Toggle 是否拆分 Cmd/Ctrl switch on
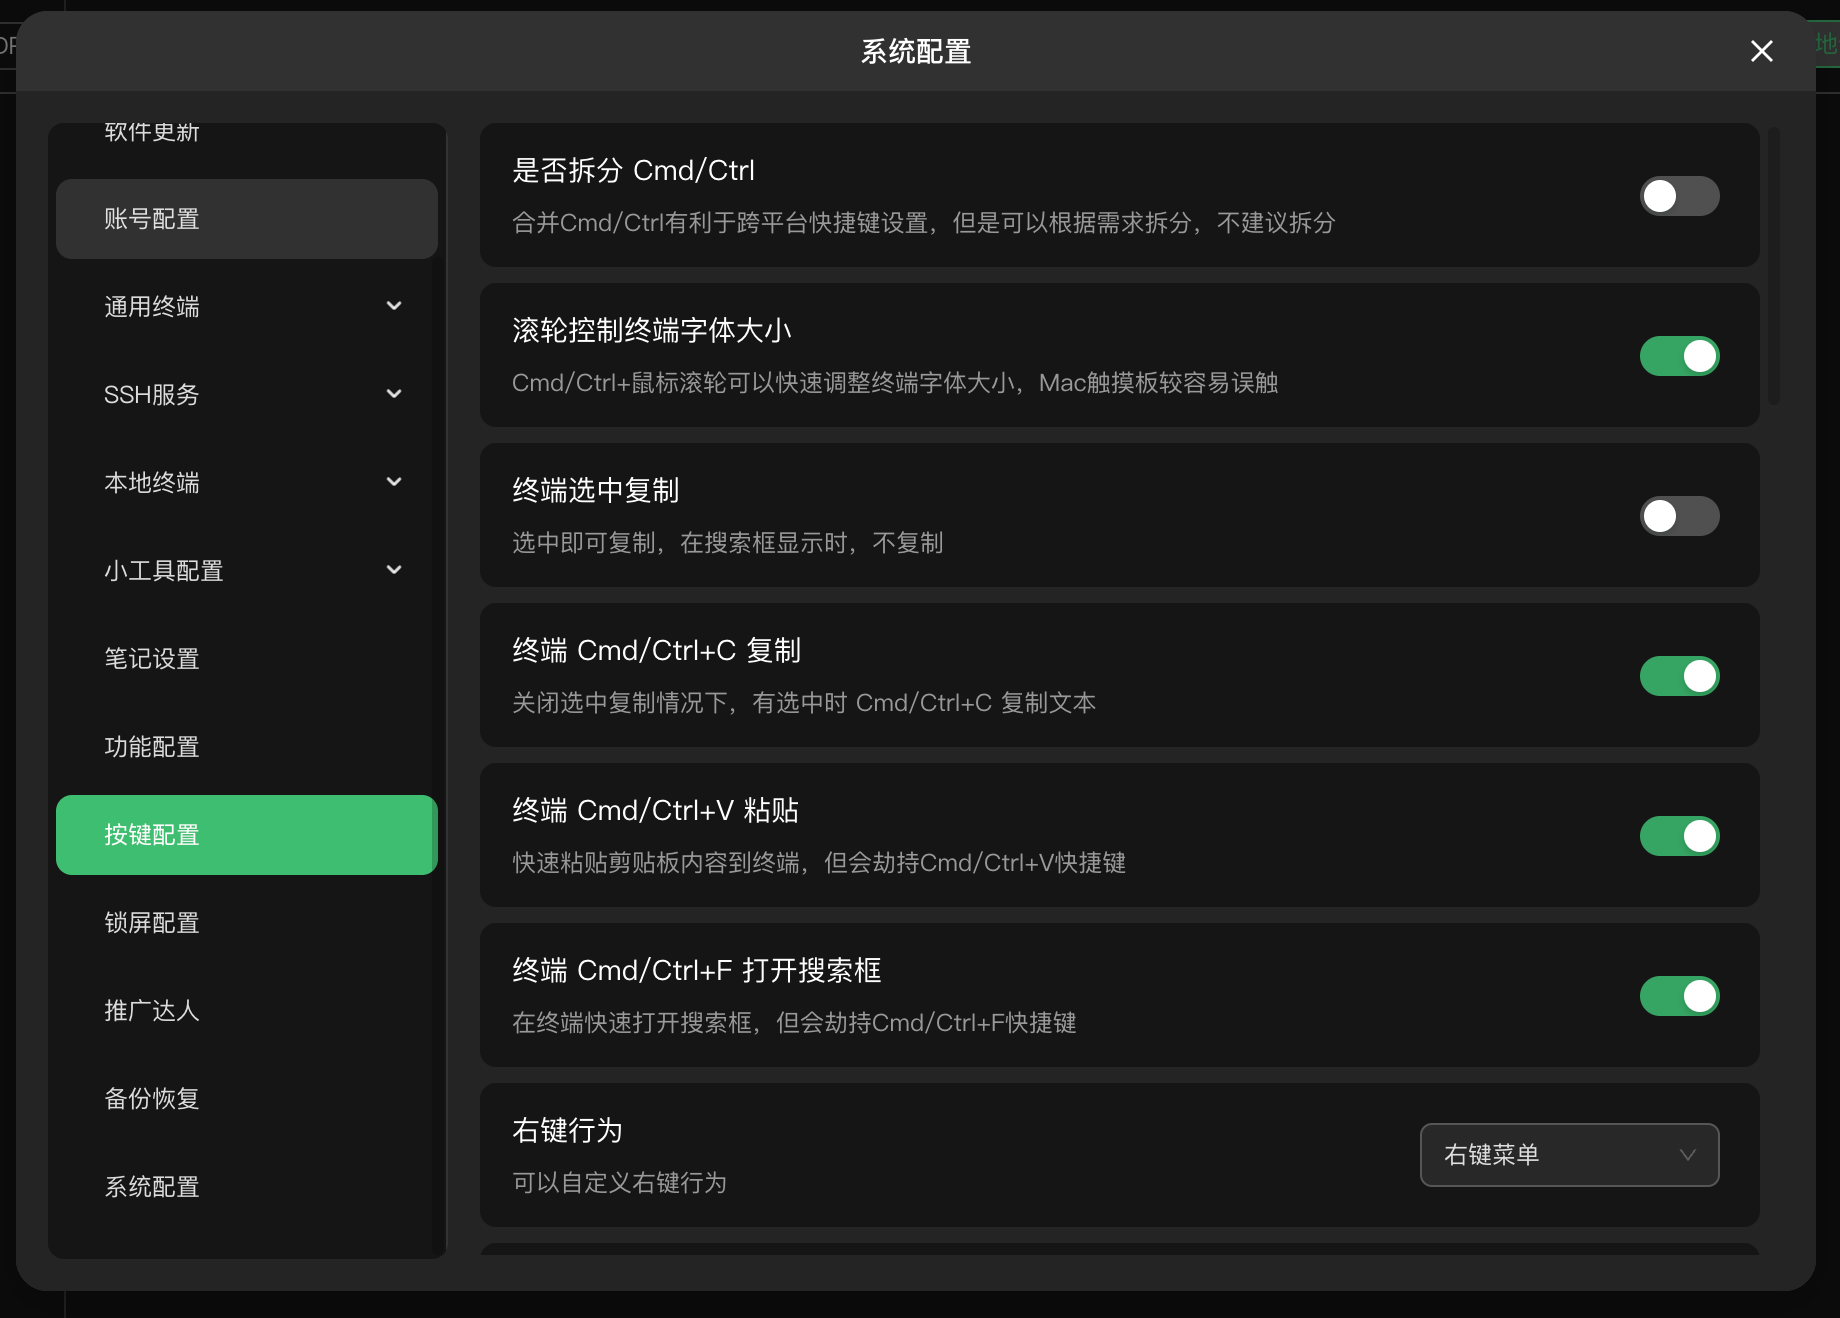The height and width of the screenshot is (1318, 1840). click(1679, 196)
